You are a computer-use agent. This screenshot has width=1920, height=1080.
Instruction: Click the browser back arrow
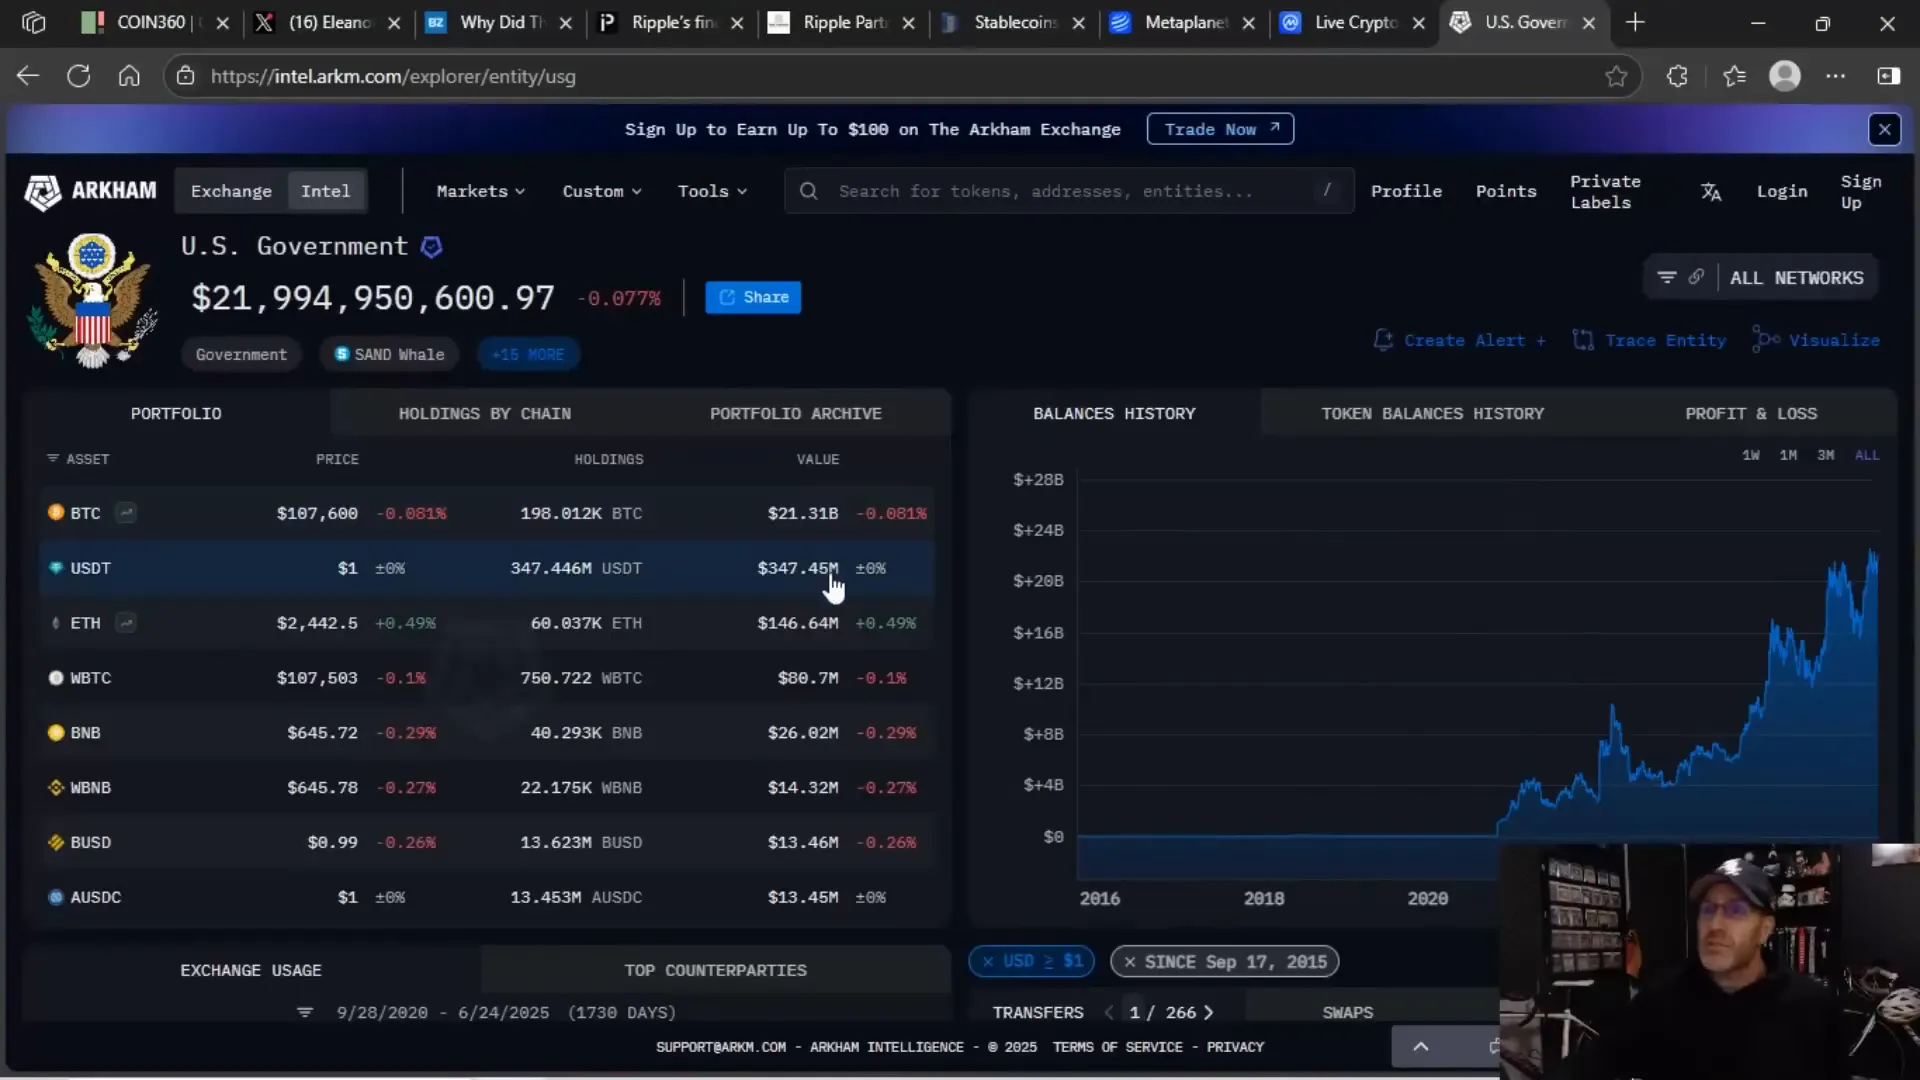pyautogui.click(x=28, y=76)
